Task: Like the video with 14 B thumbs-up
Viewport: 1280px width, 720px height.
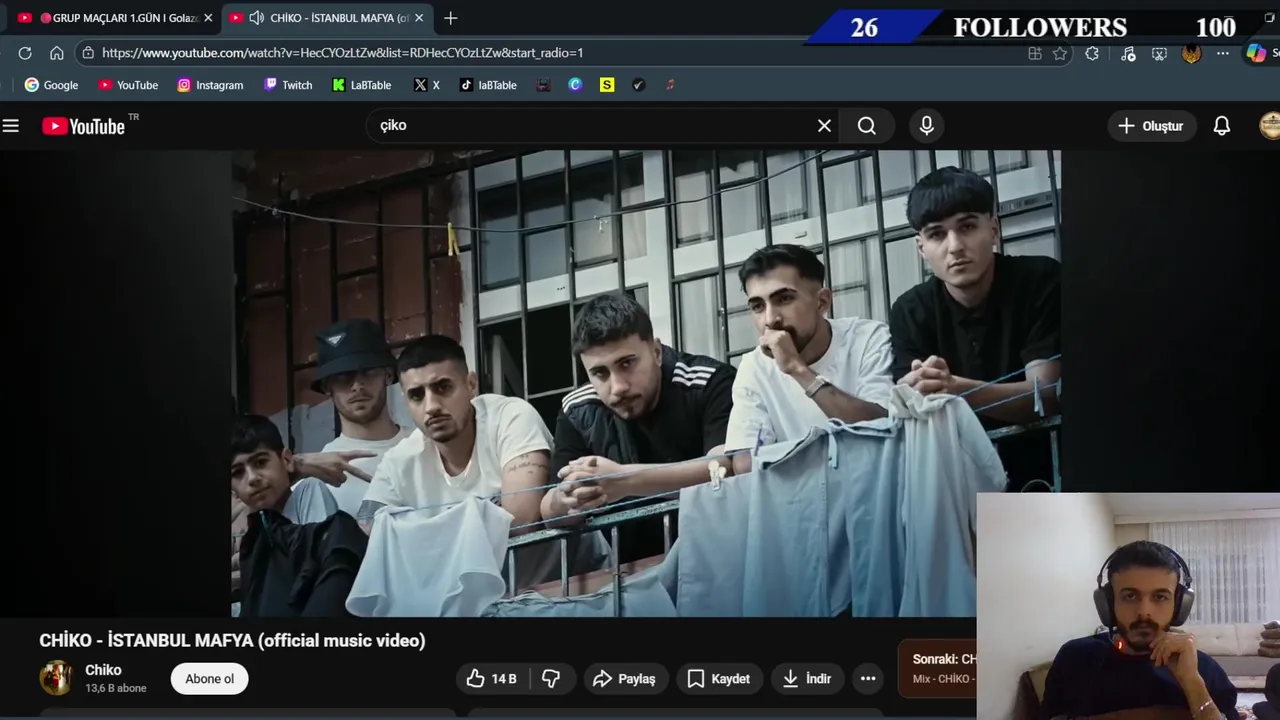Action: pyautogui.click(x=491, y=679)
